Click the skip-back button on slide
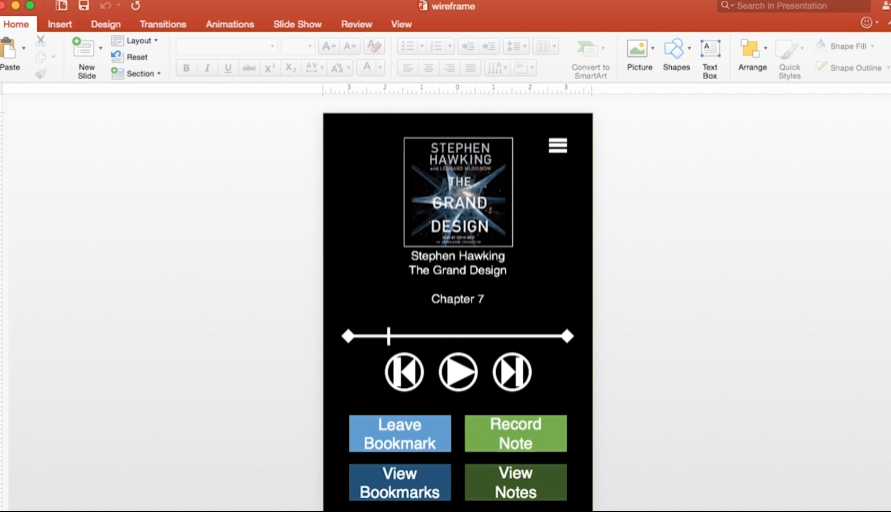Image resolution: width=891 pixels, height=512 pixels. coord(404,372)
